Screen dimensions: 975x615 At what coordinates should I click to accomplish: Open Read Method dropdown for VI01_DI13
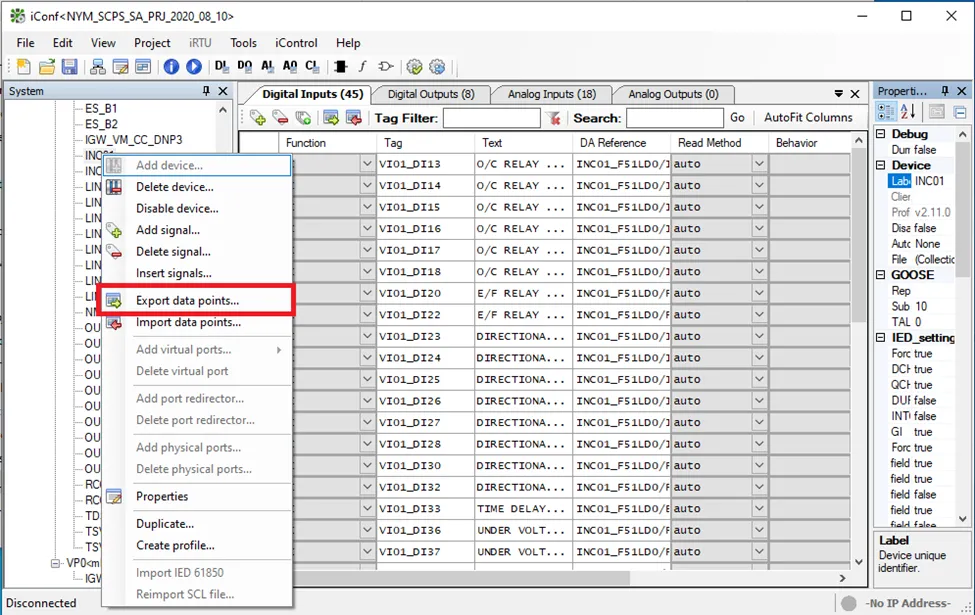tap(759, 164)
